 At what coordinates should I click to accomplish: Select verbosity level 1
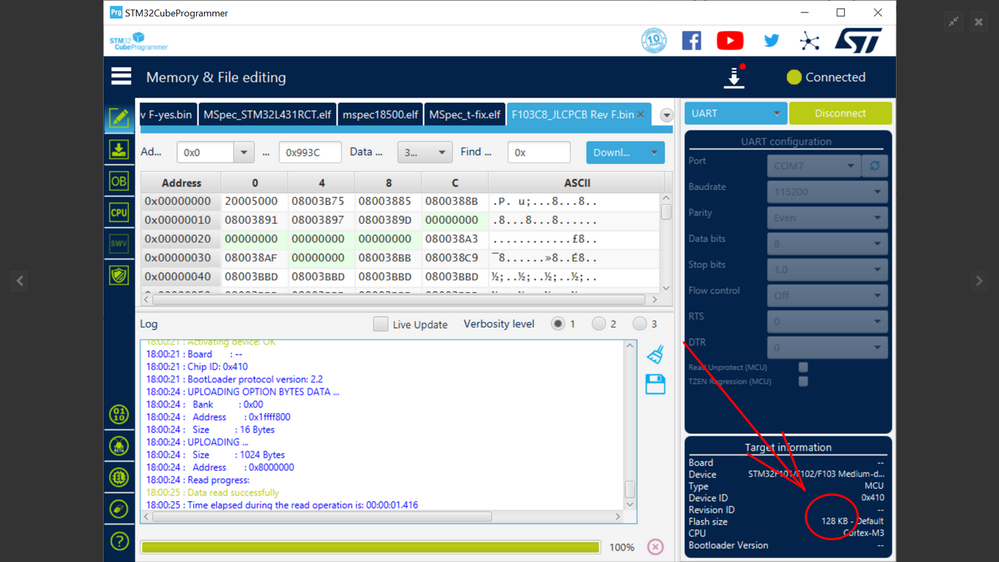coord(557,324)
